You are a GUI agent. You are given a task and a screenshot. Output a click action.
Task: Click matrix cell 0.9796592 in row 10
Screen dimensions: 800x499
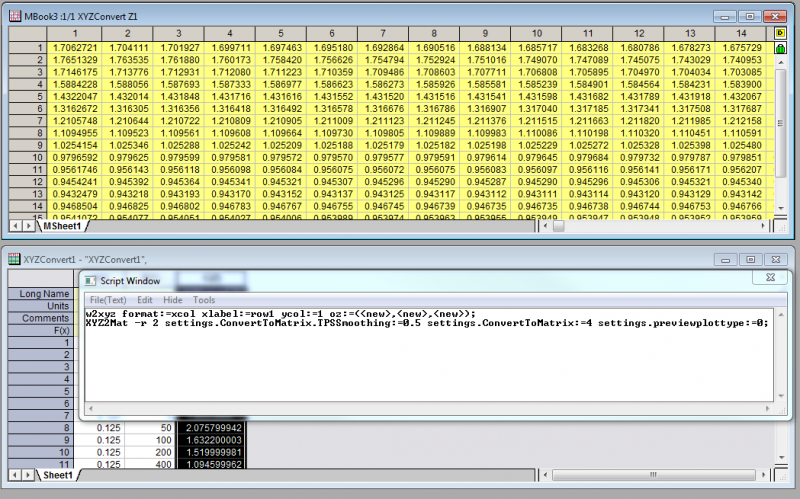74,157
